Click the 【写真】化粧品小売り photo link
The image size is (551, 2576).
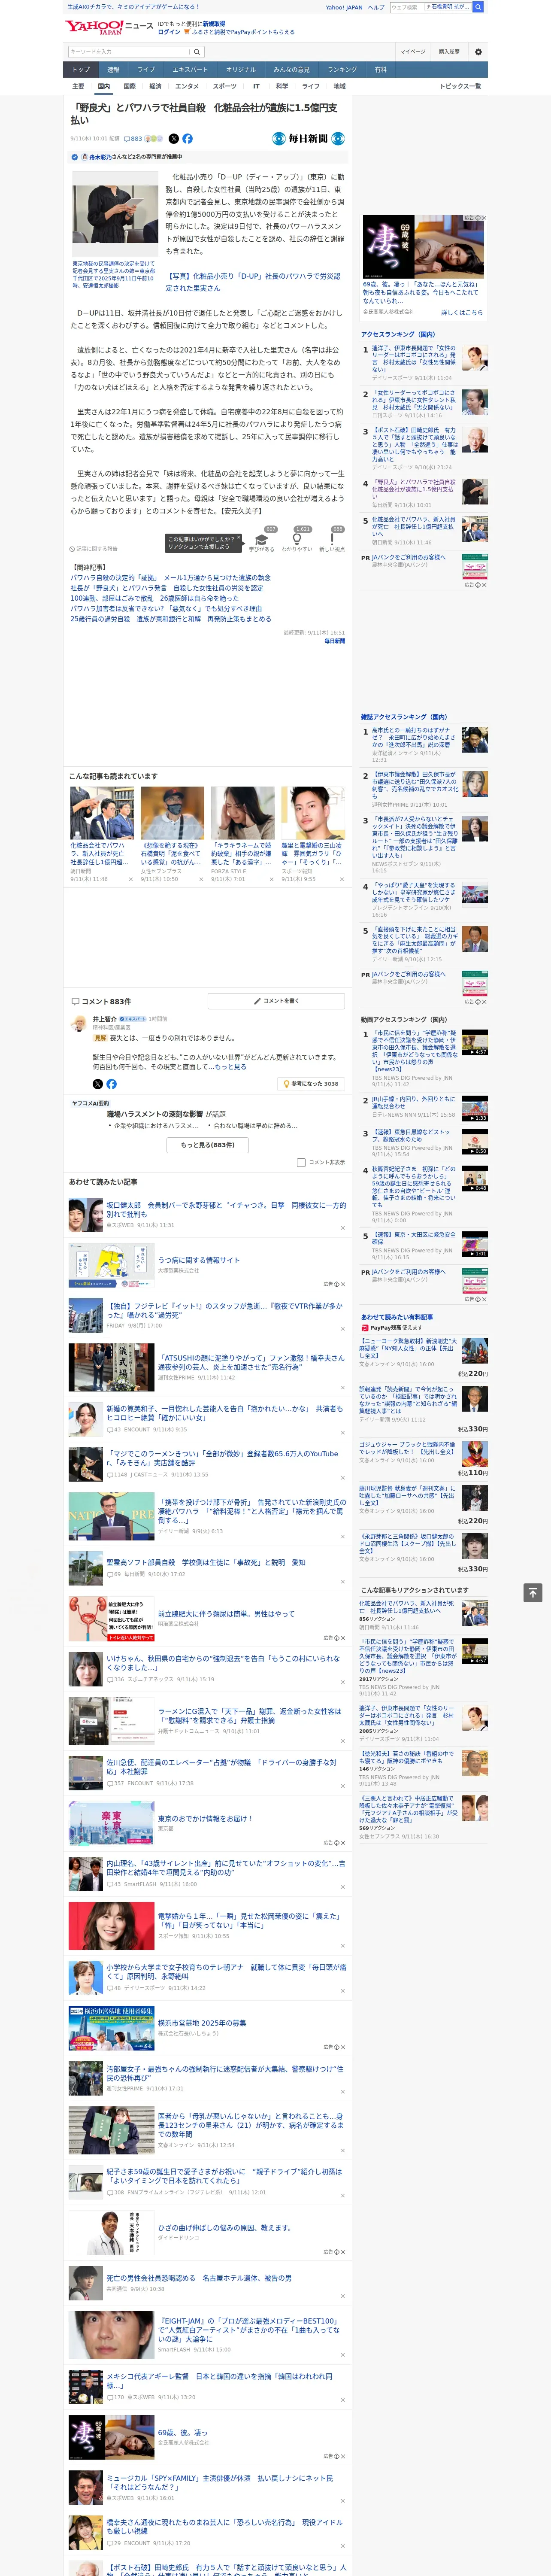pyautogui.click(x=253, y=282)
